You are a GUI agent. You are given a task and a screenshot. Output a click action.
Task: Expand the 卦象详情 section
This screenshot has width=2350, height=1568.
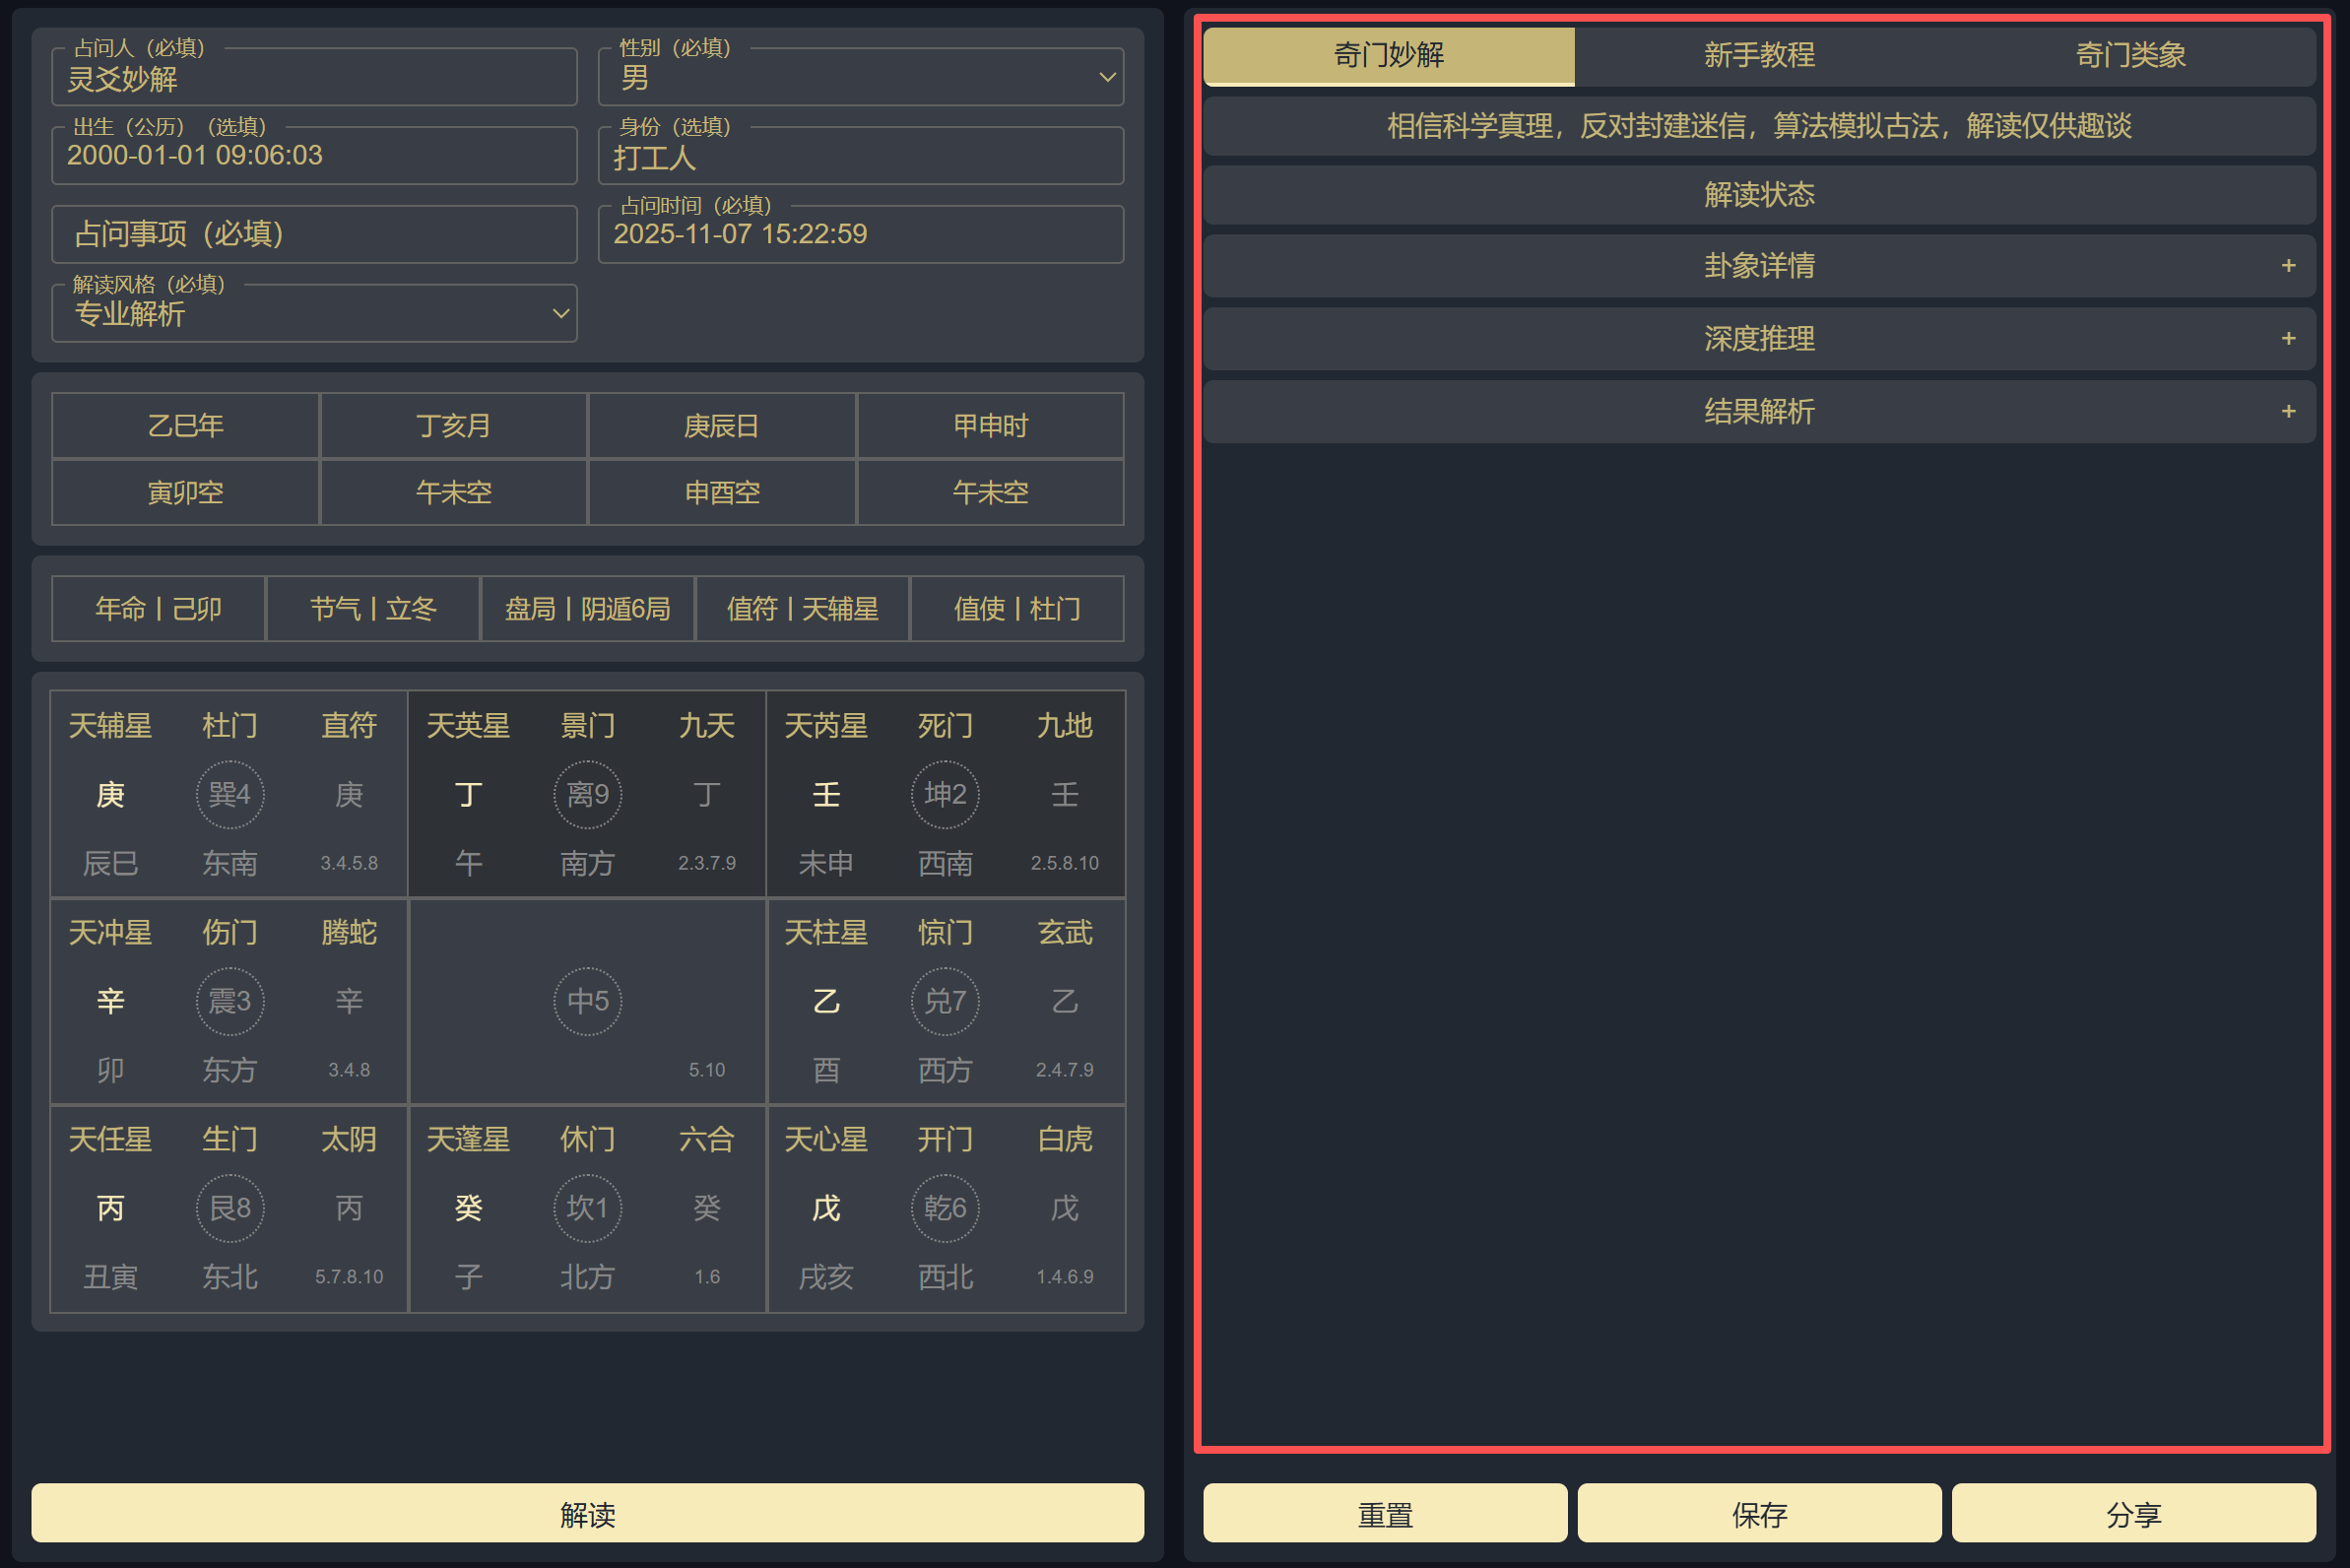pos(1759,266)
